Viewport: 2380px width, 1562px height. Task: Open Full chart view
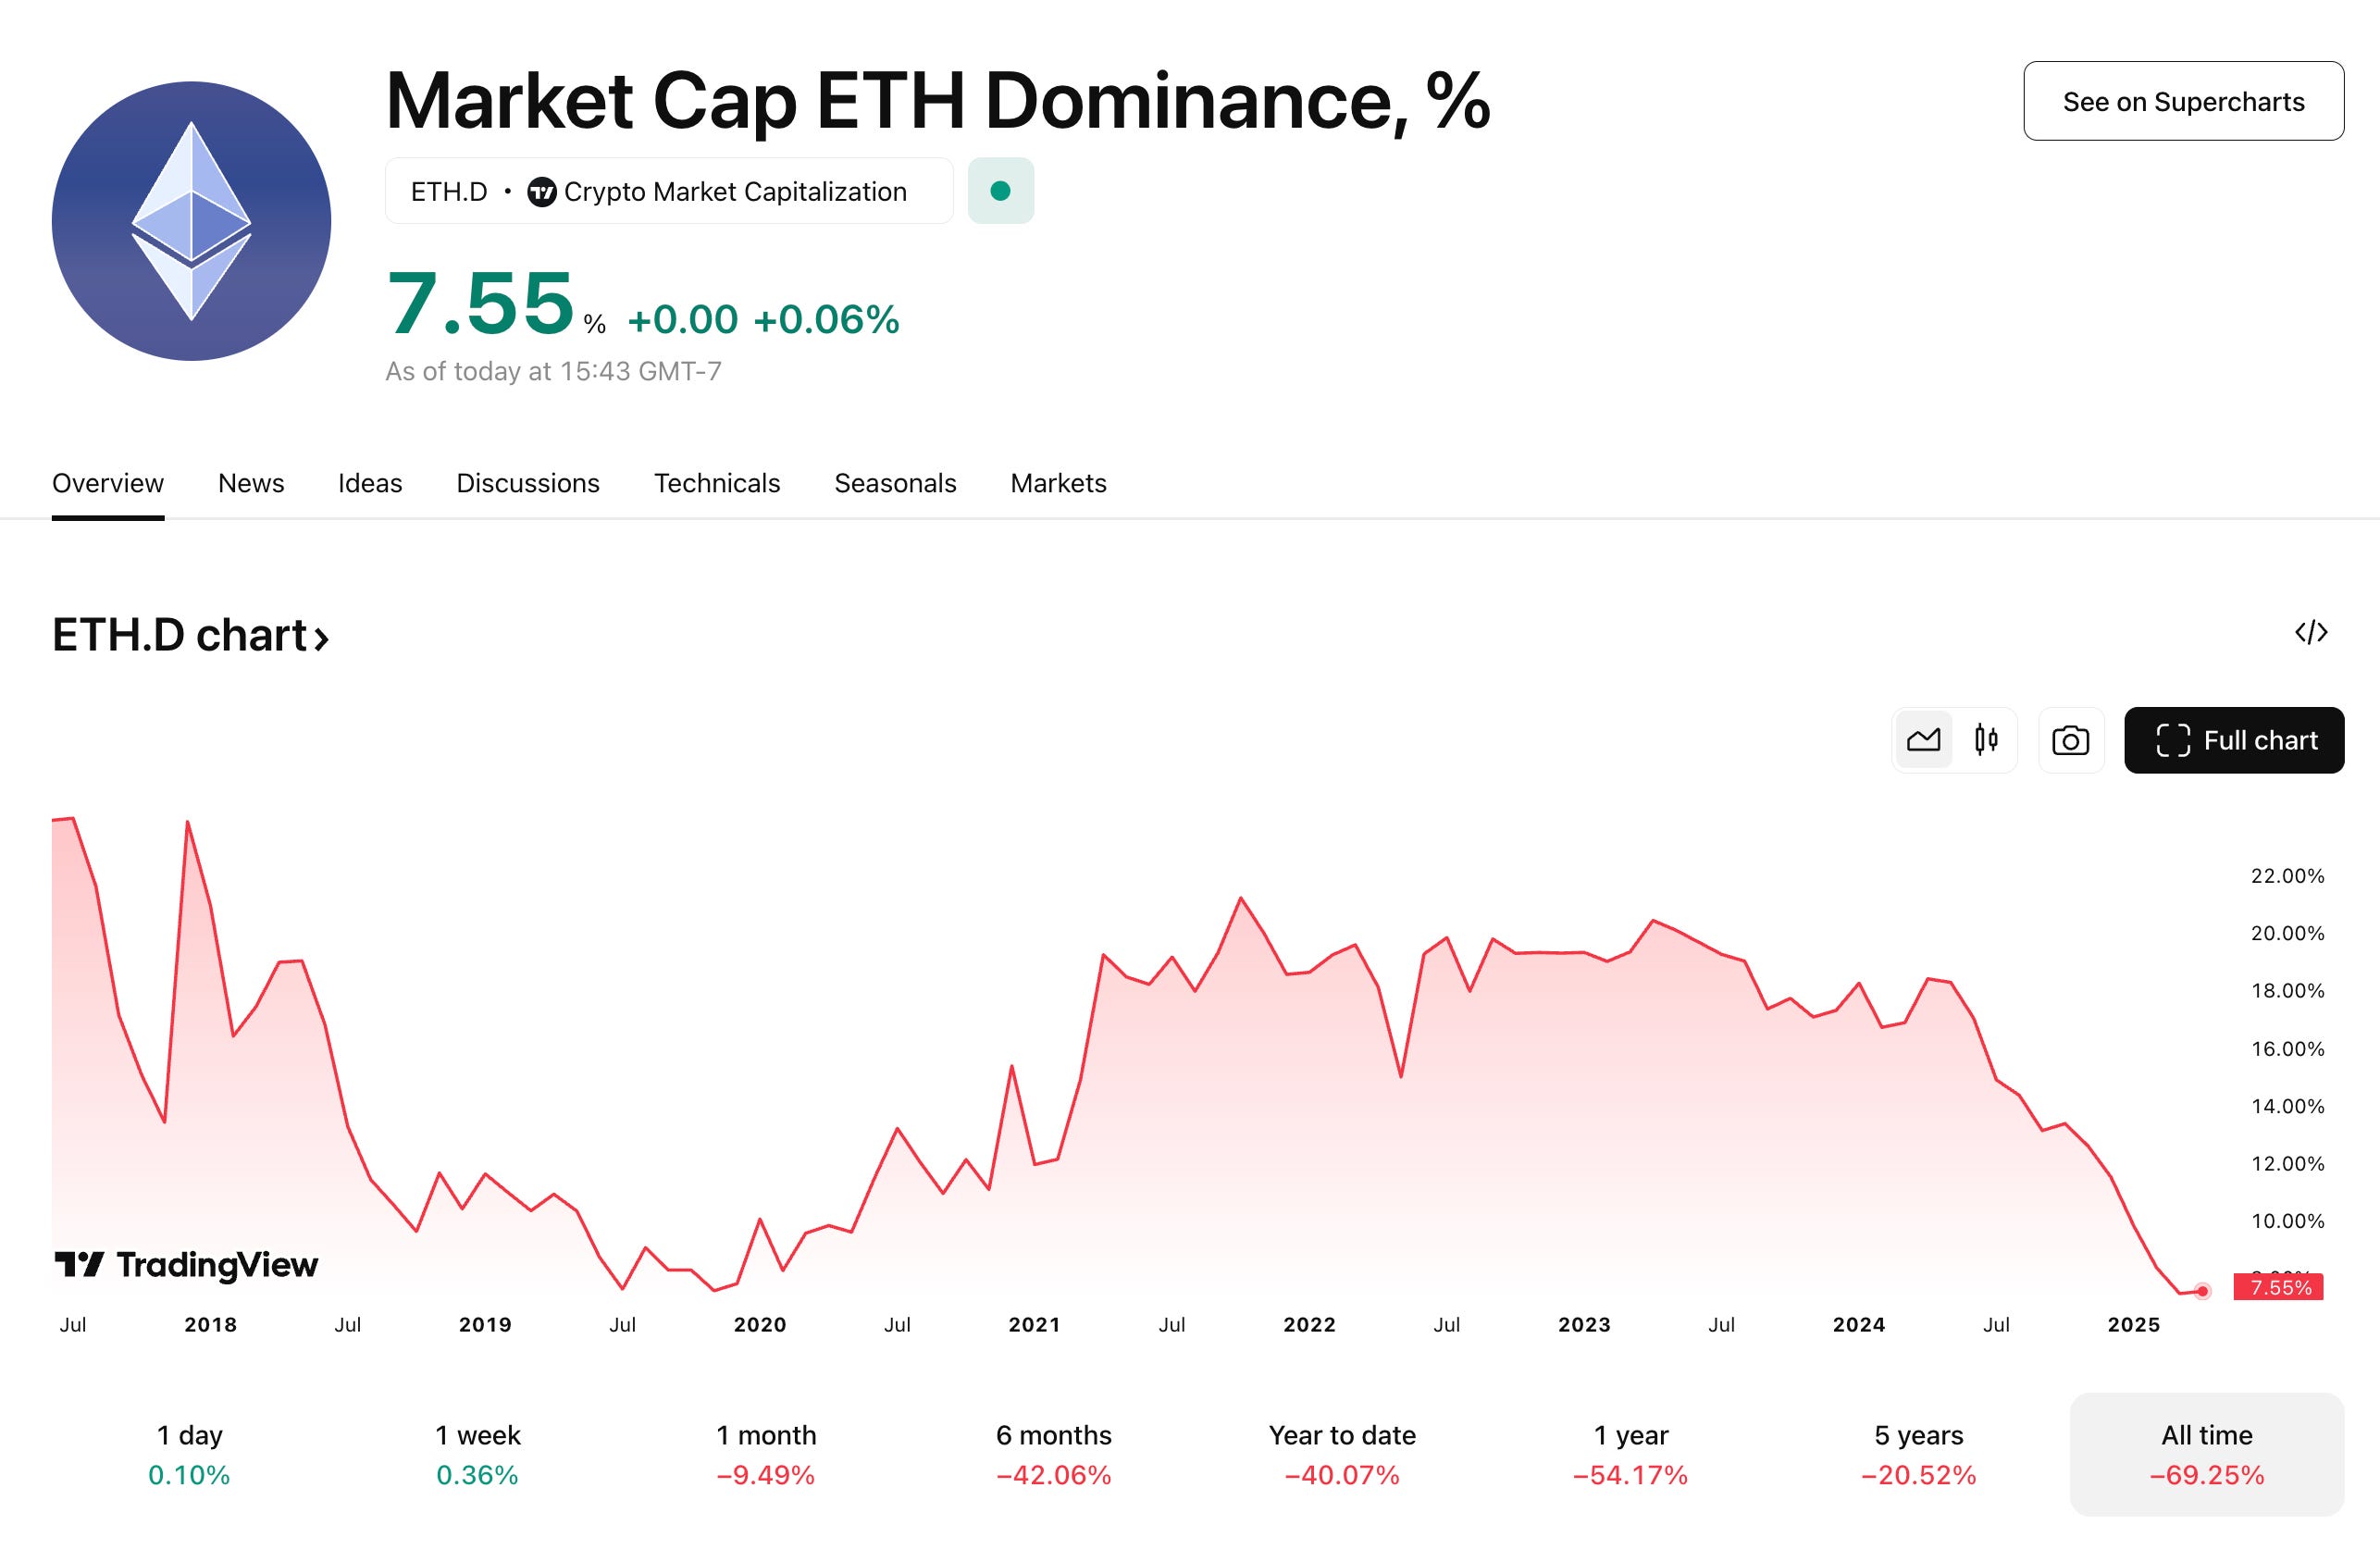pyautogui.click(x=2233, y=740)
